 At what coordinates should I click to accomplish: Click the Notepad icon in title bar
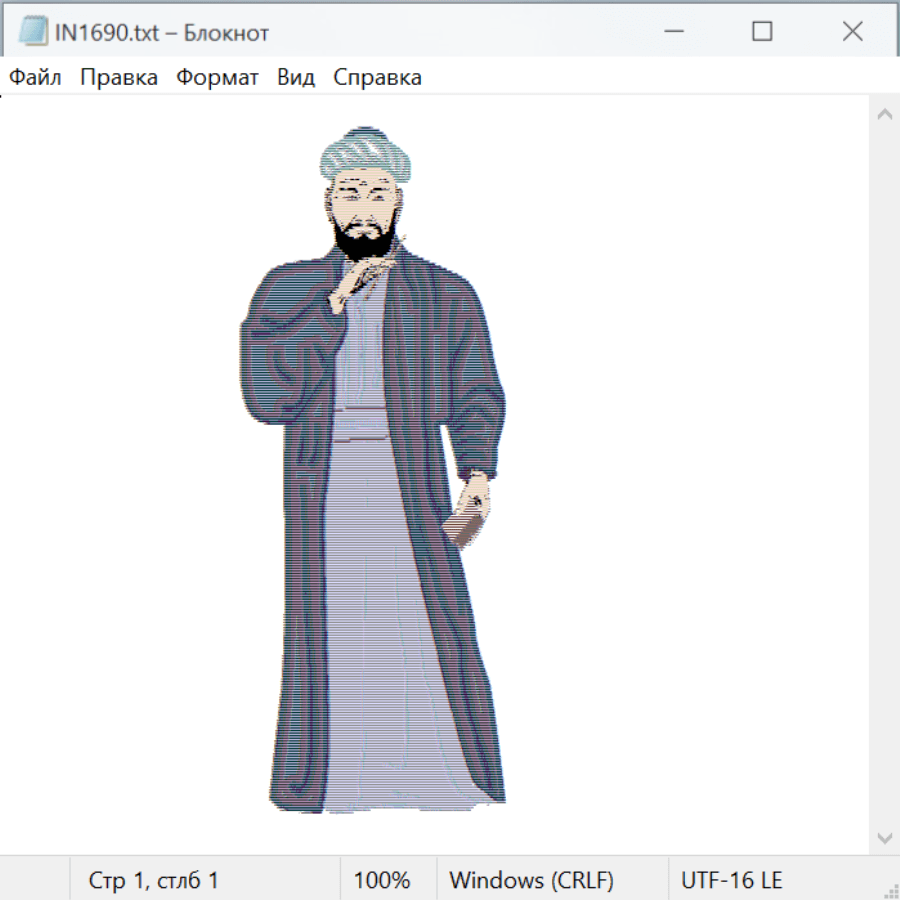(33, 32)
